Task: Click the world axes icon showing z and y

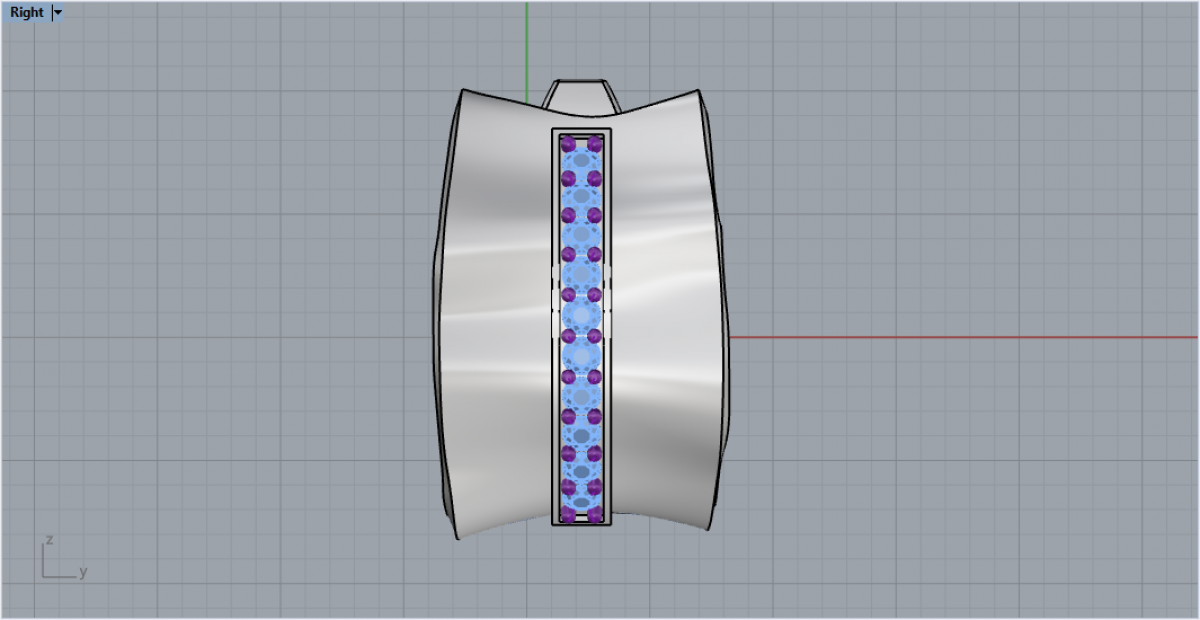Action: pos(64,558)
